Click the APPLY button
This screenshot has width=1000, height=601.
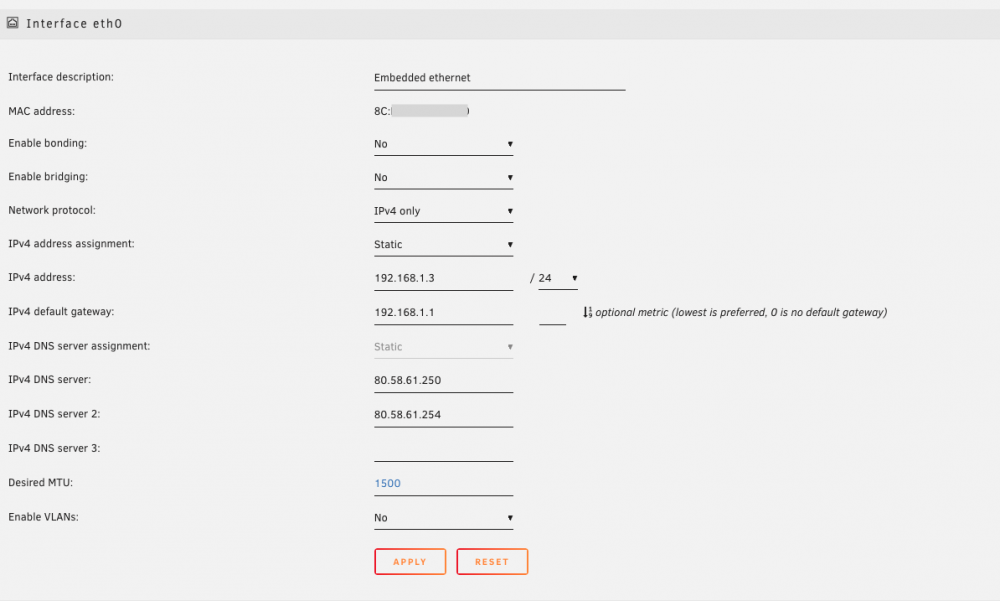(x=410, y=561)
